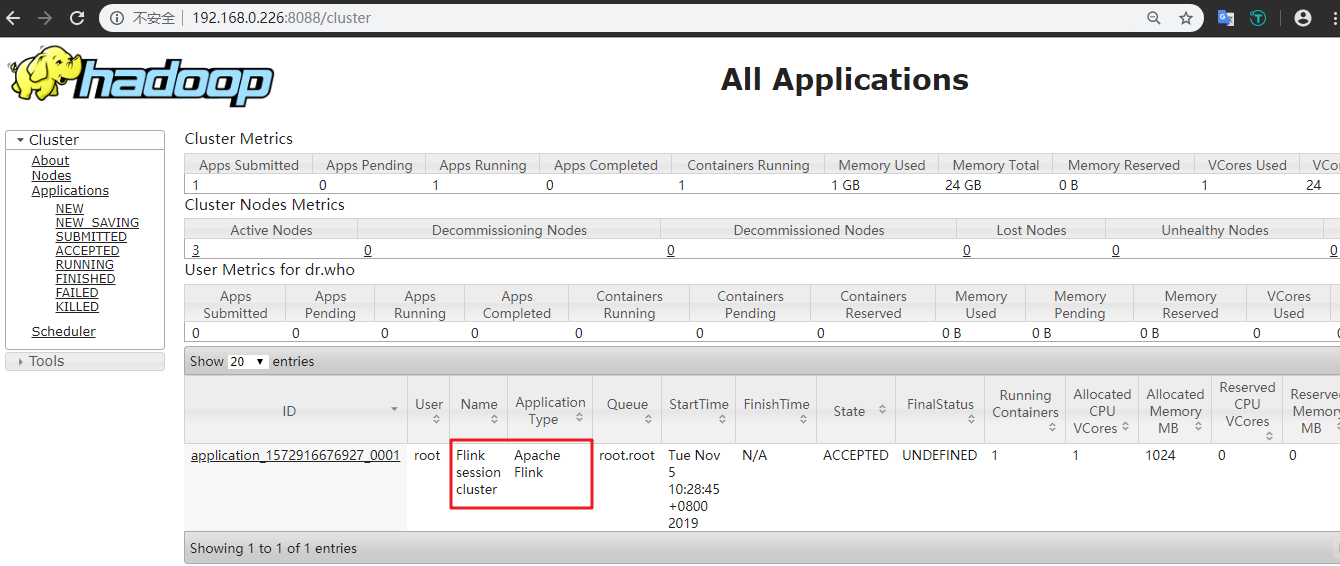Click the site security info icon
Image resolution: width=1340 pixels, height=566 pixels.
click(x=117, y=18)
